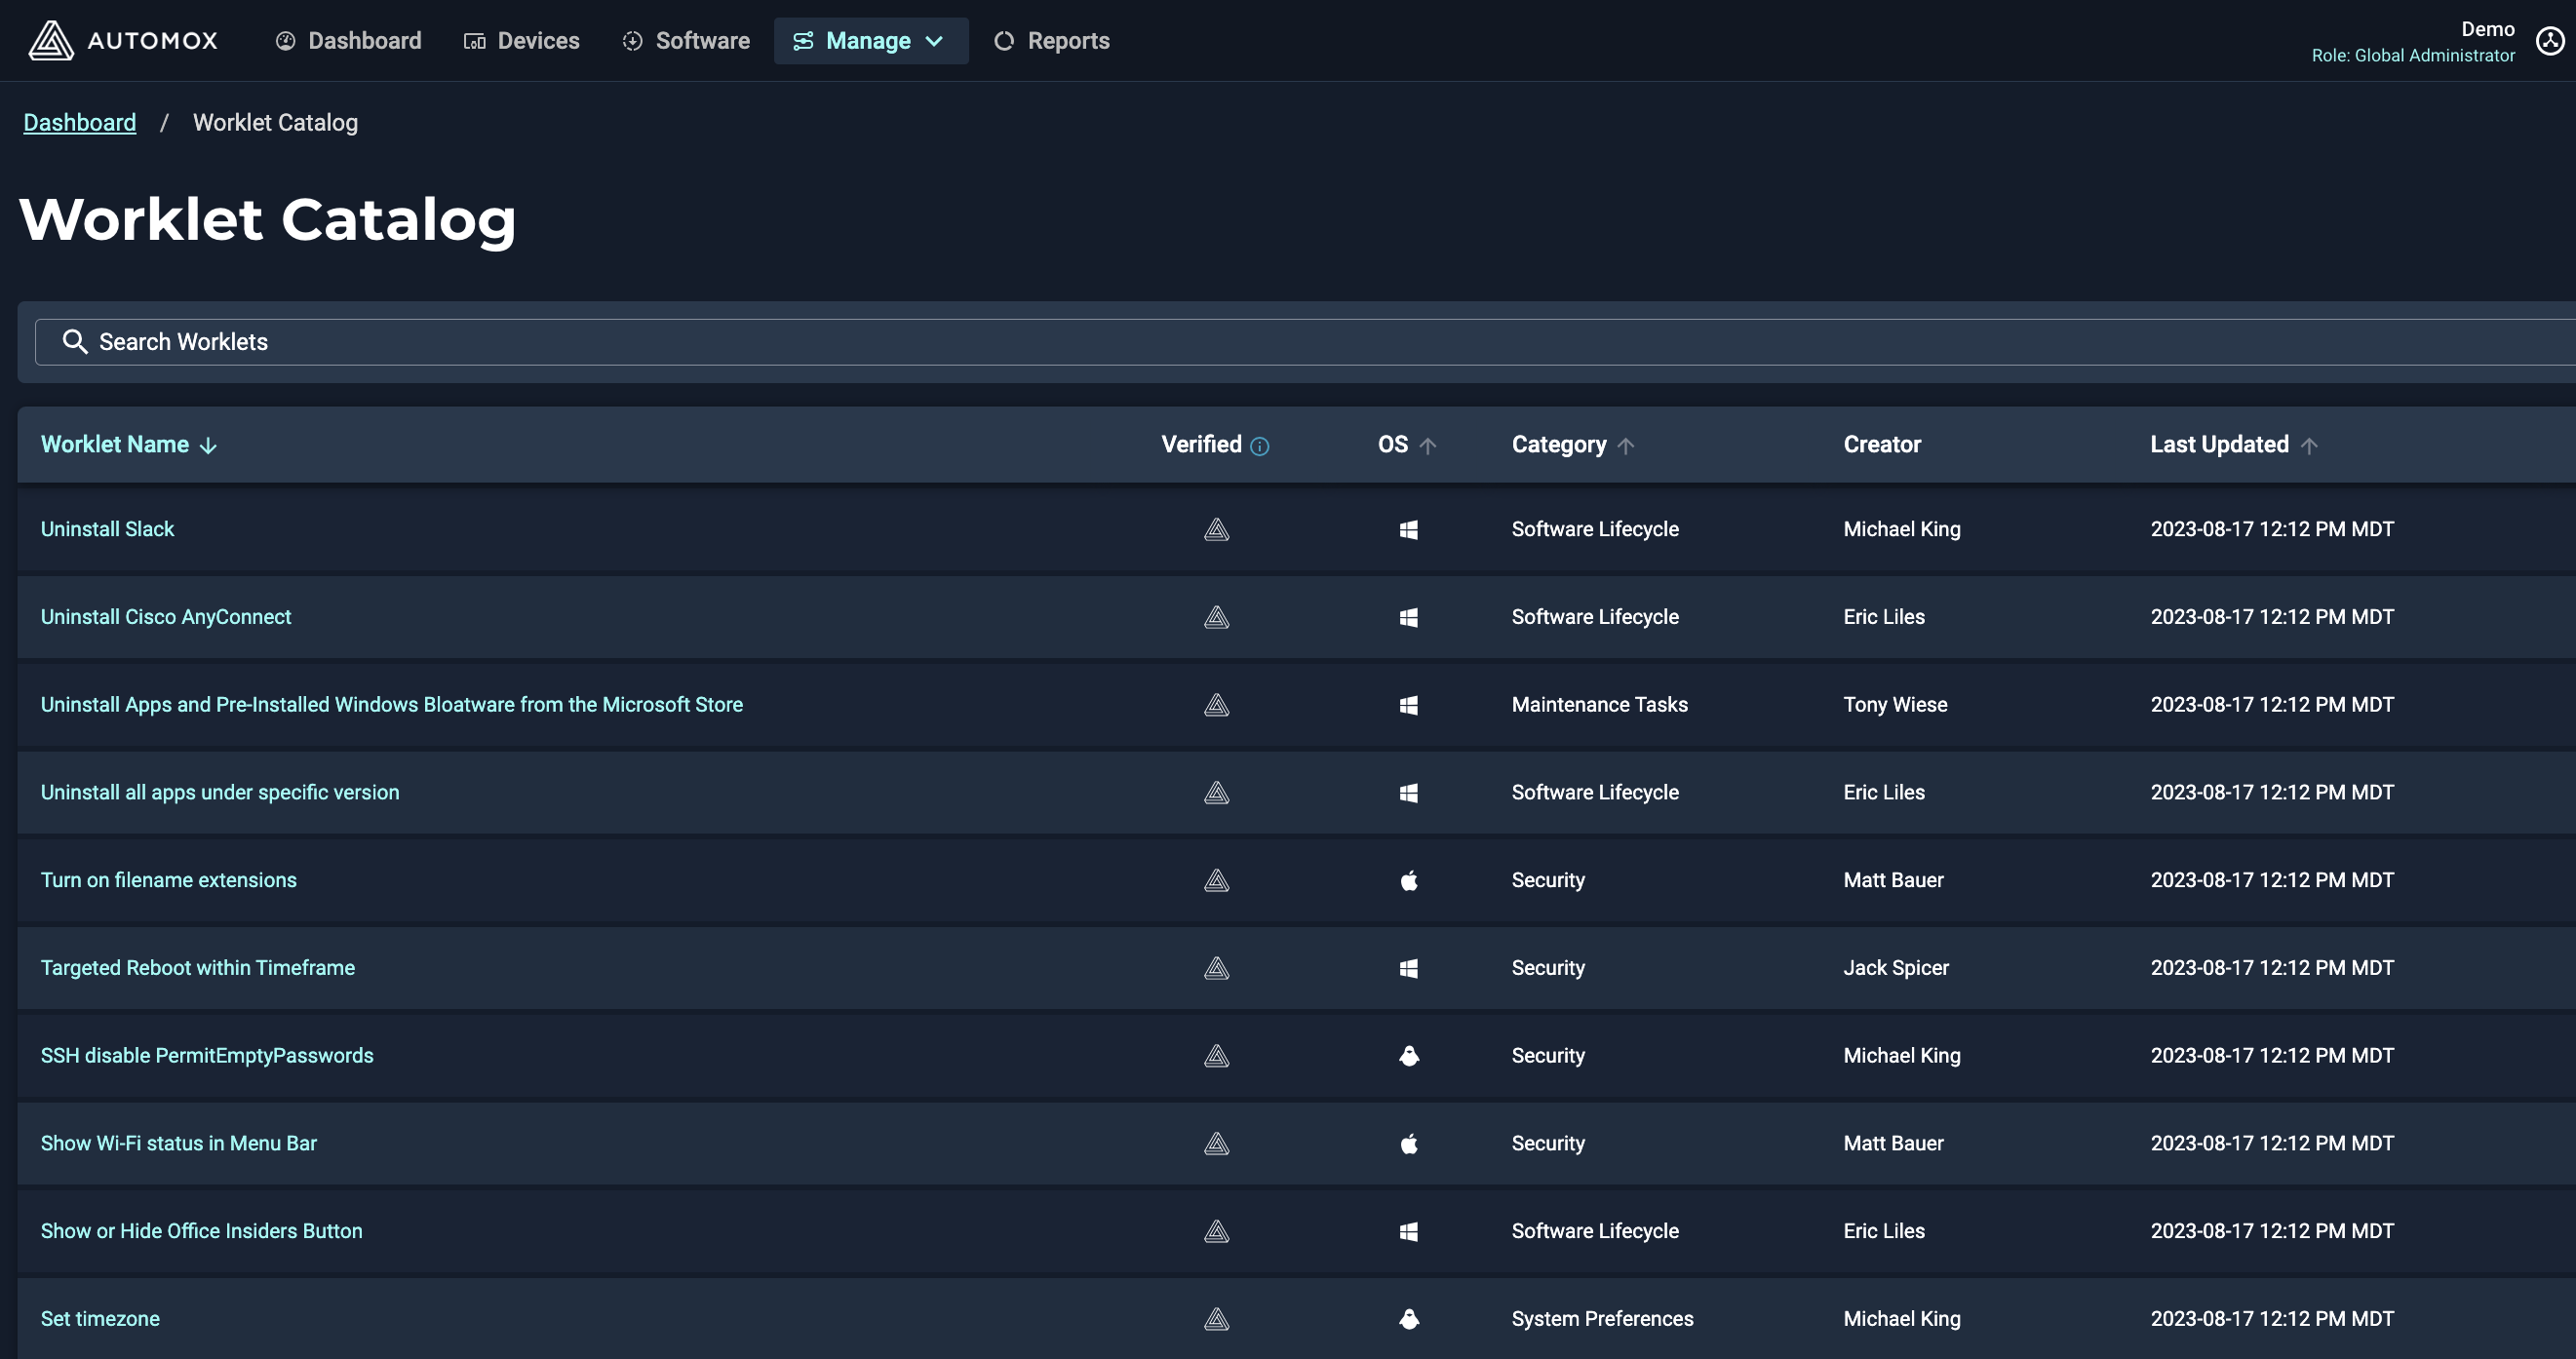
Task: Click the Apple icon on Turn on filename extensions
Action: click(x=1408, y=880)
